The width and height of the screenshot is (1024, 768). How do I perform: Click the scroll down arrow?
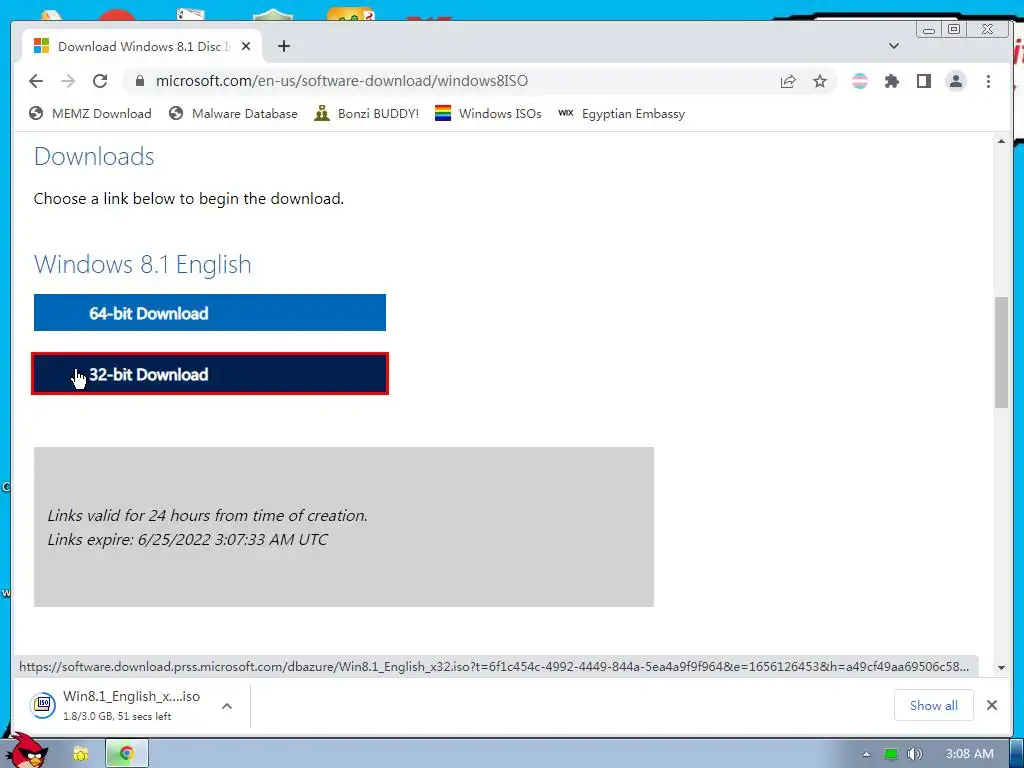(x=1001, y=668)
